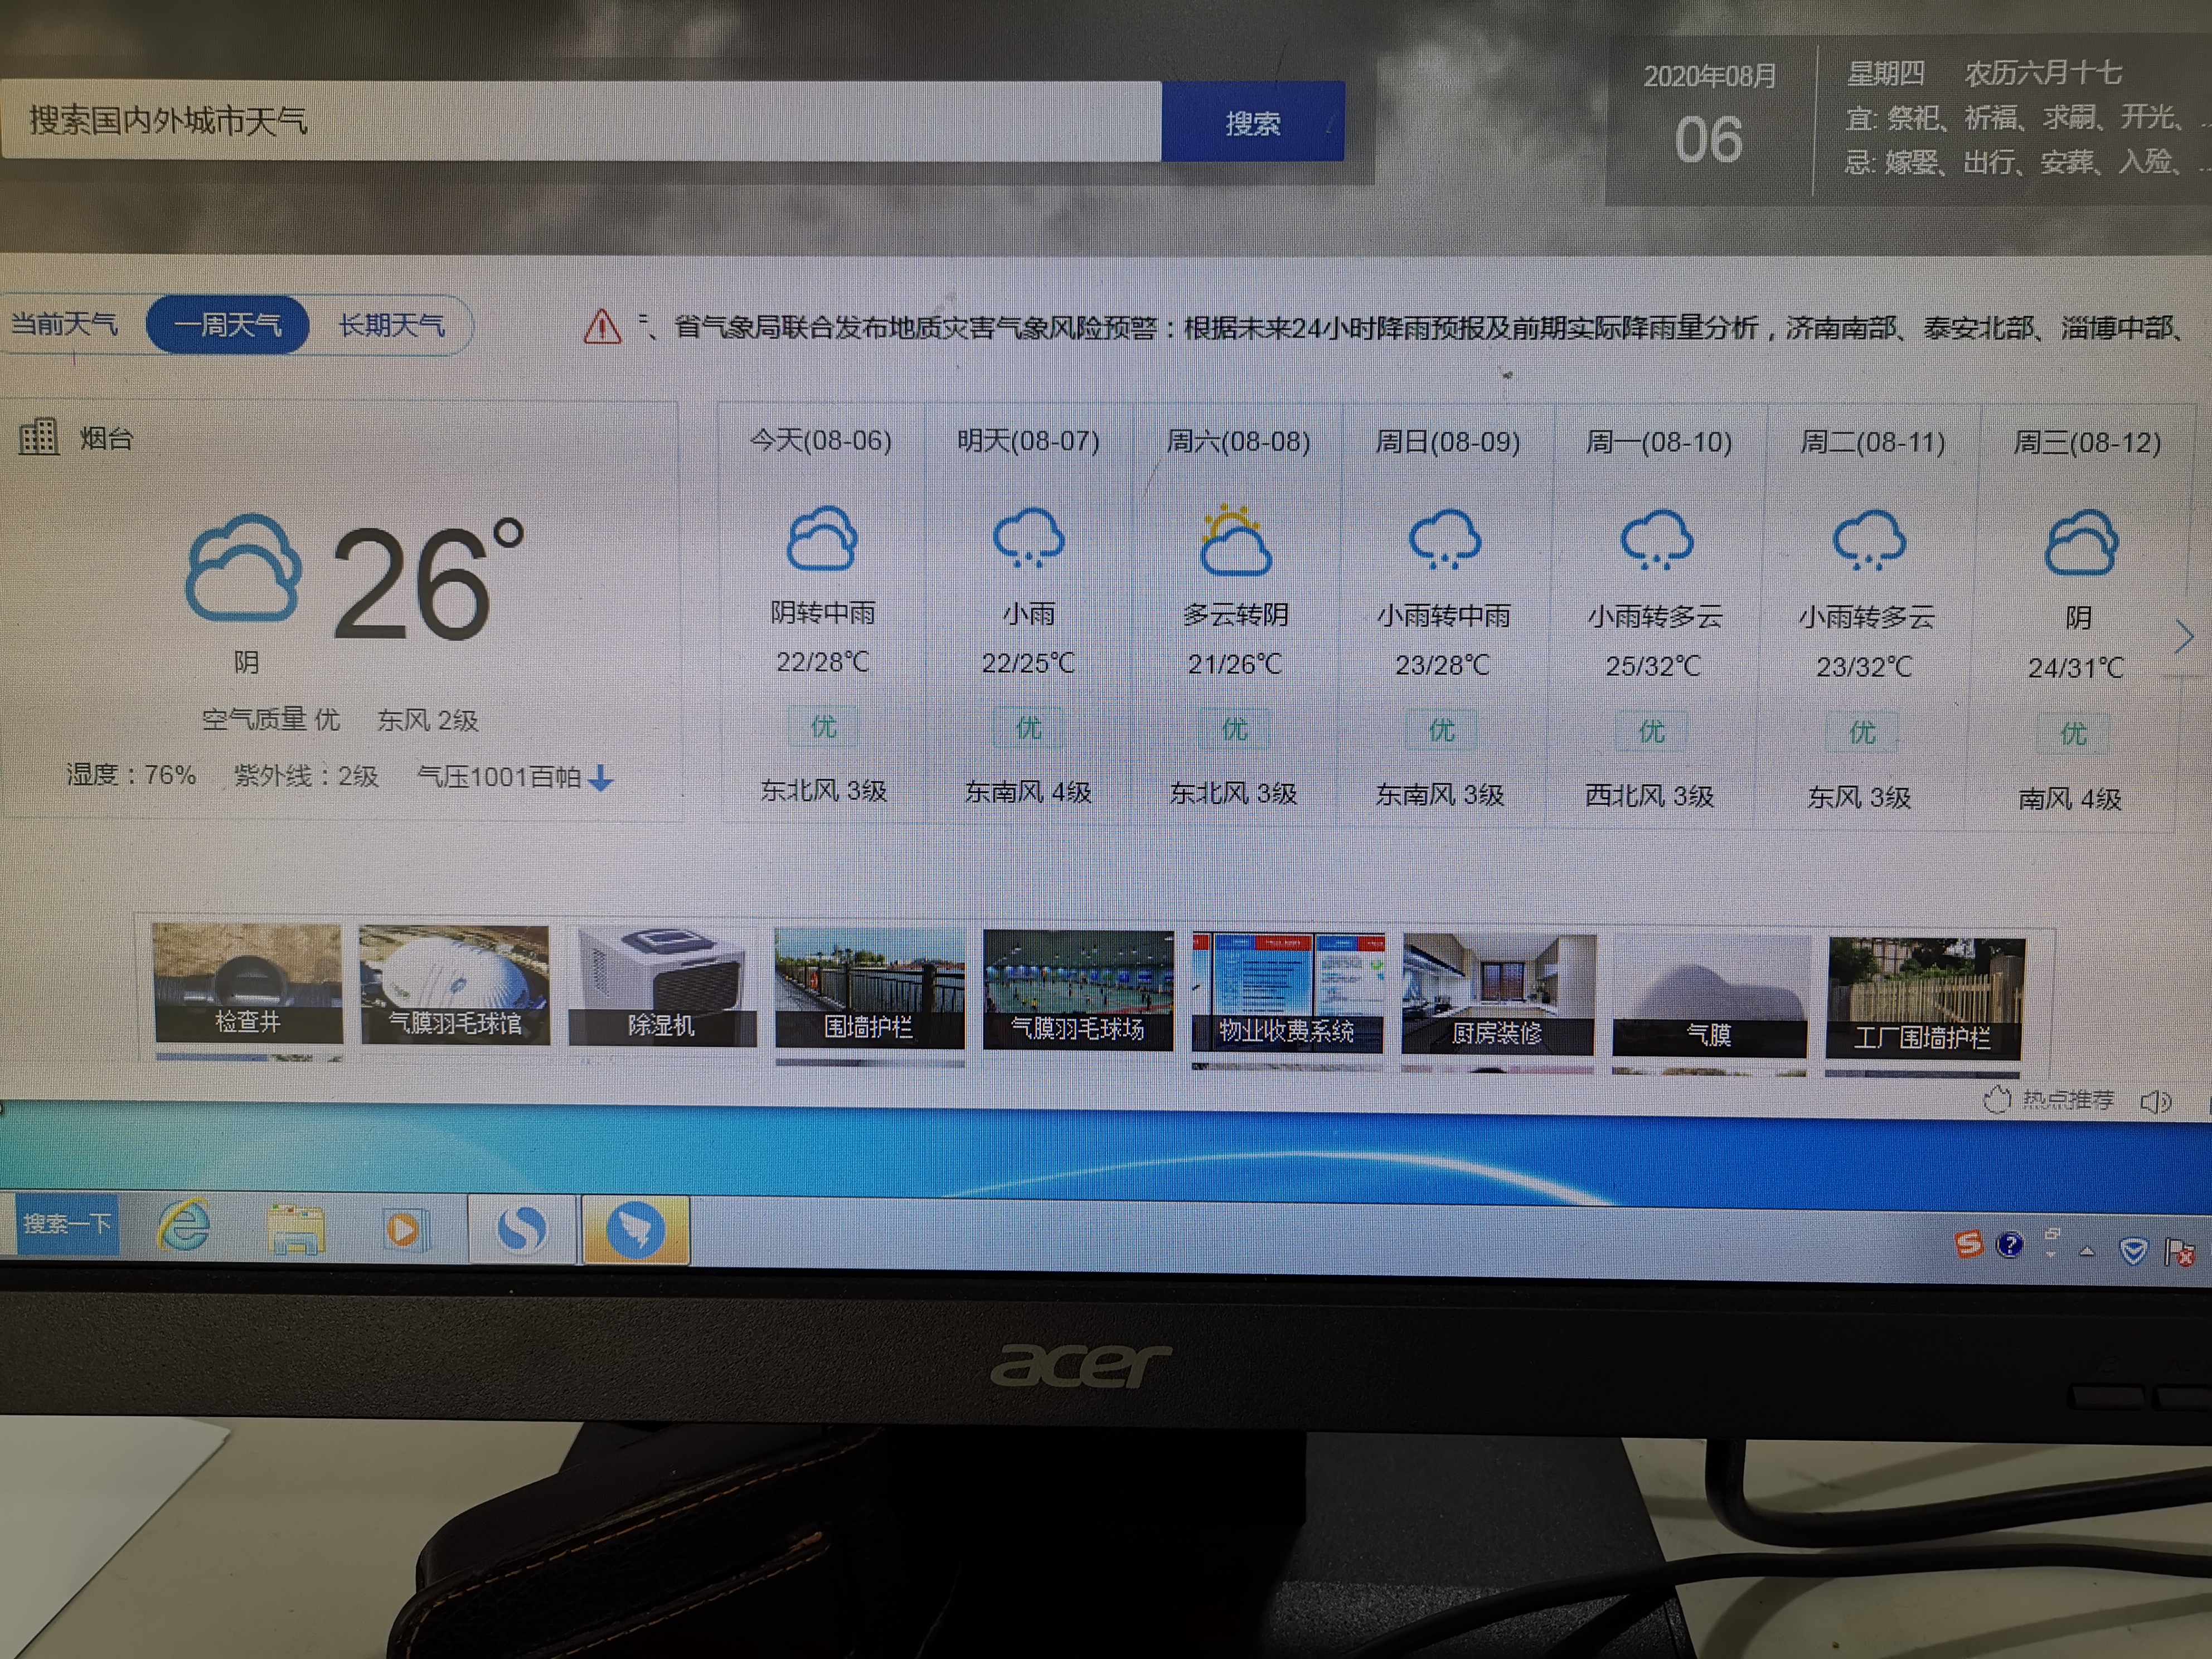Open Internet Explorer from the taskbar
Image resolution: width=2212 pixels, height=1659 pixels.
[184, 1227]
